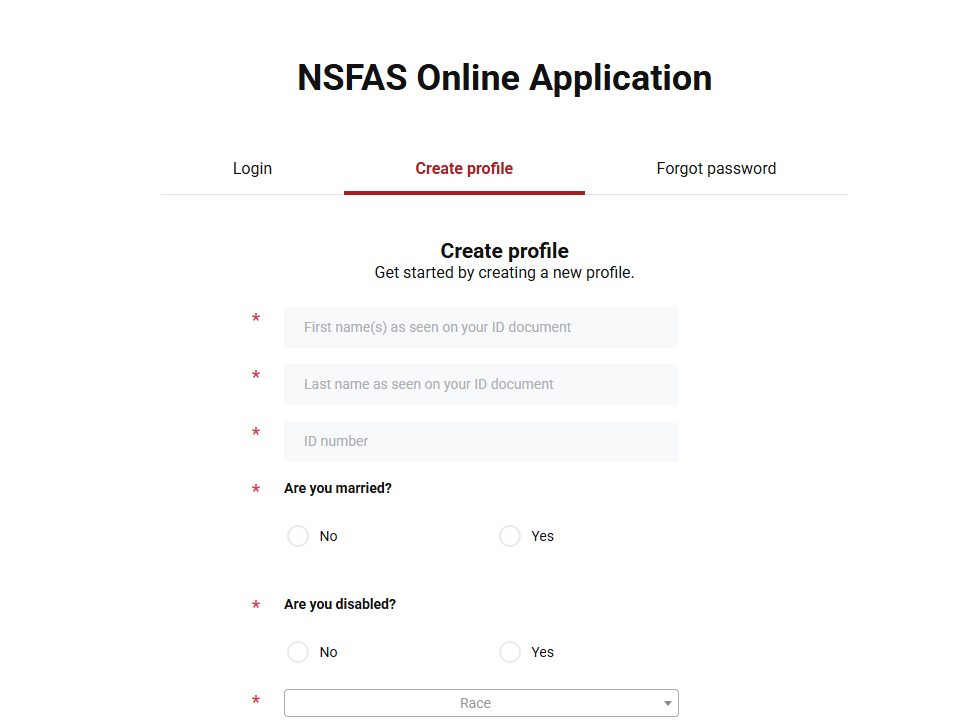
Task: Click the asterisk beside Race dropdown
Action: pos(256,700)
